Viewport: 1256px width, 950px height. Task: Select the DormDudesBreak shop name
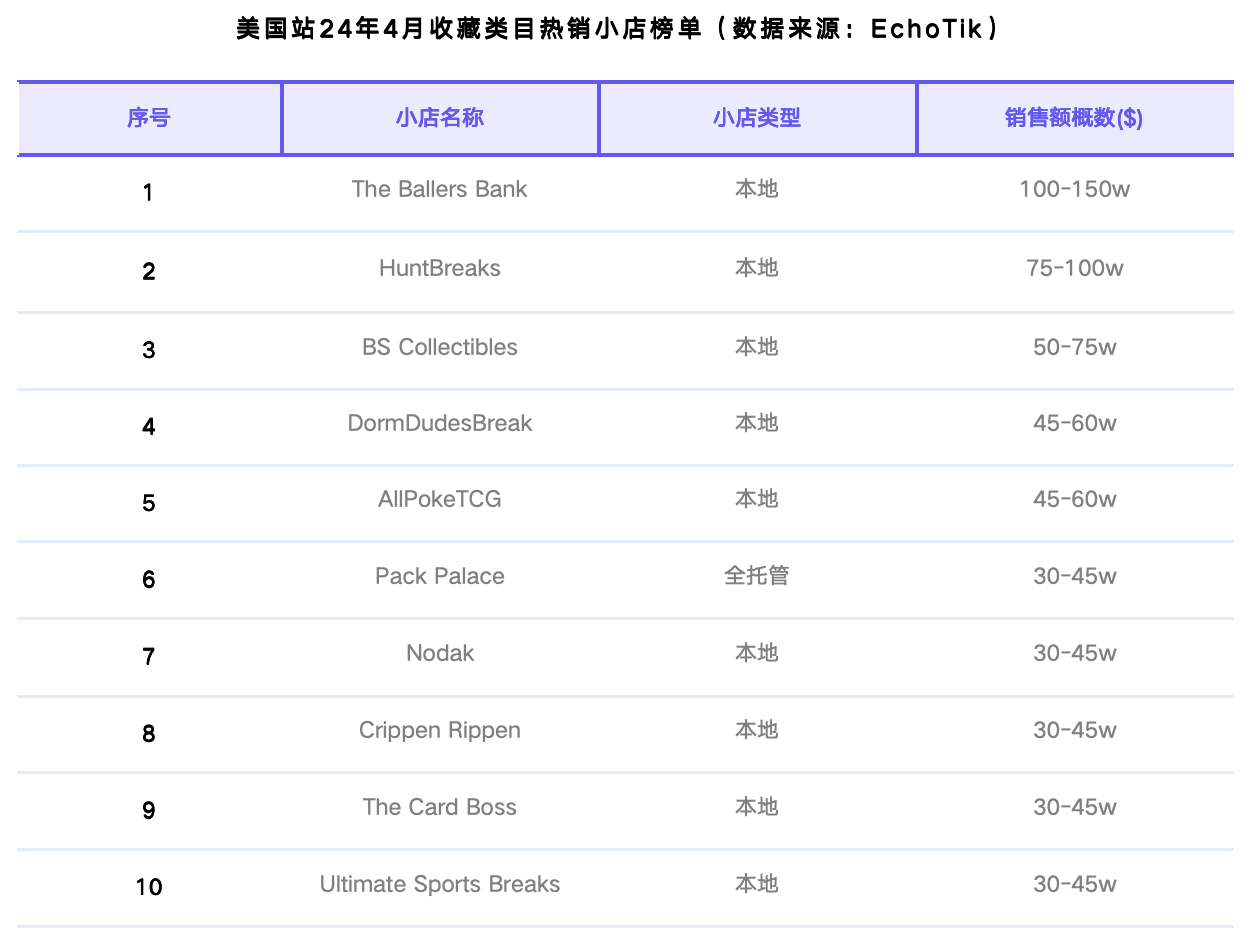(x=440, y=423)
